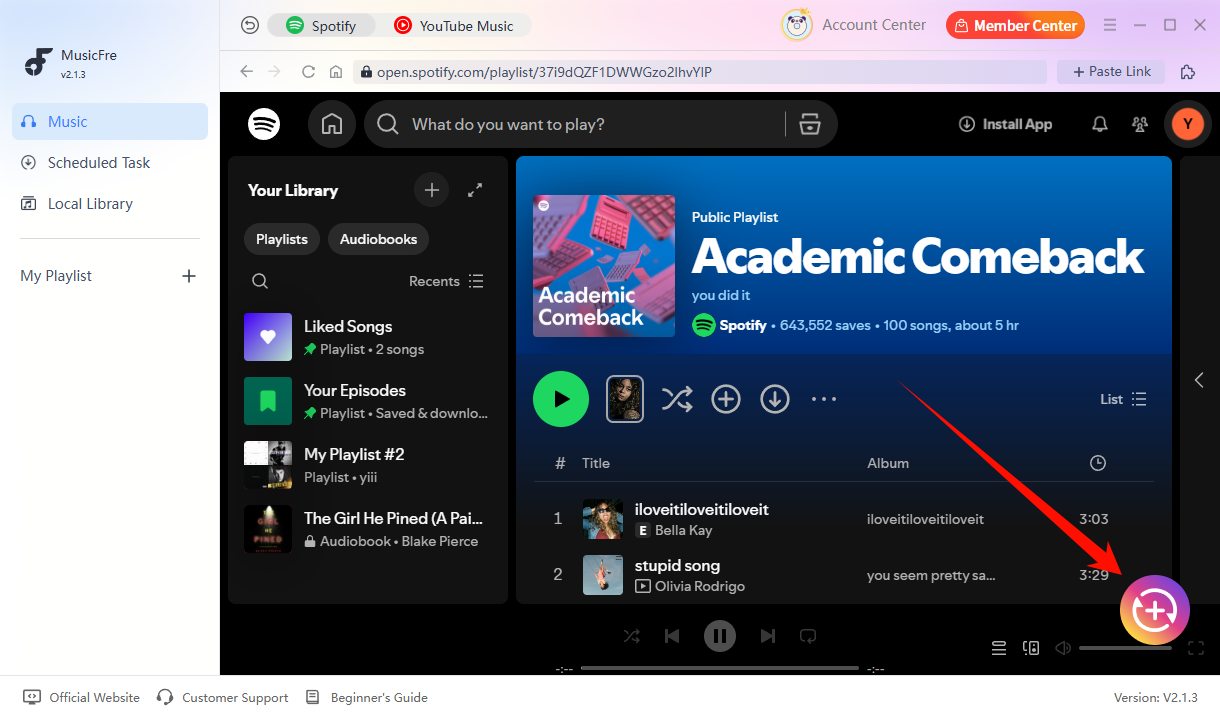
Task: Click the open.spotify.com address bar
Action: 700,72
